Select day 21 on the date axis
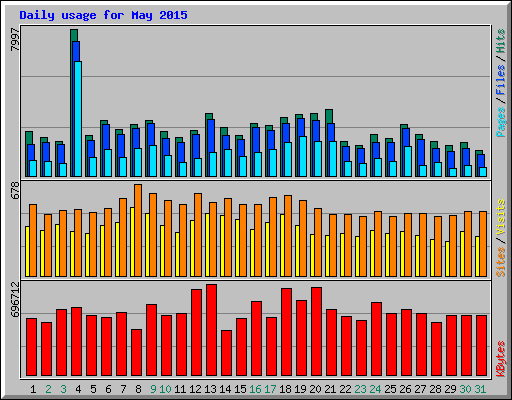The height and width of the screenshot is (400, 512). tap(330, 389)
